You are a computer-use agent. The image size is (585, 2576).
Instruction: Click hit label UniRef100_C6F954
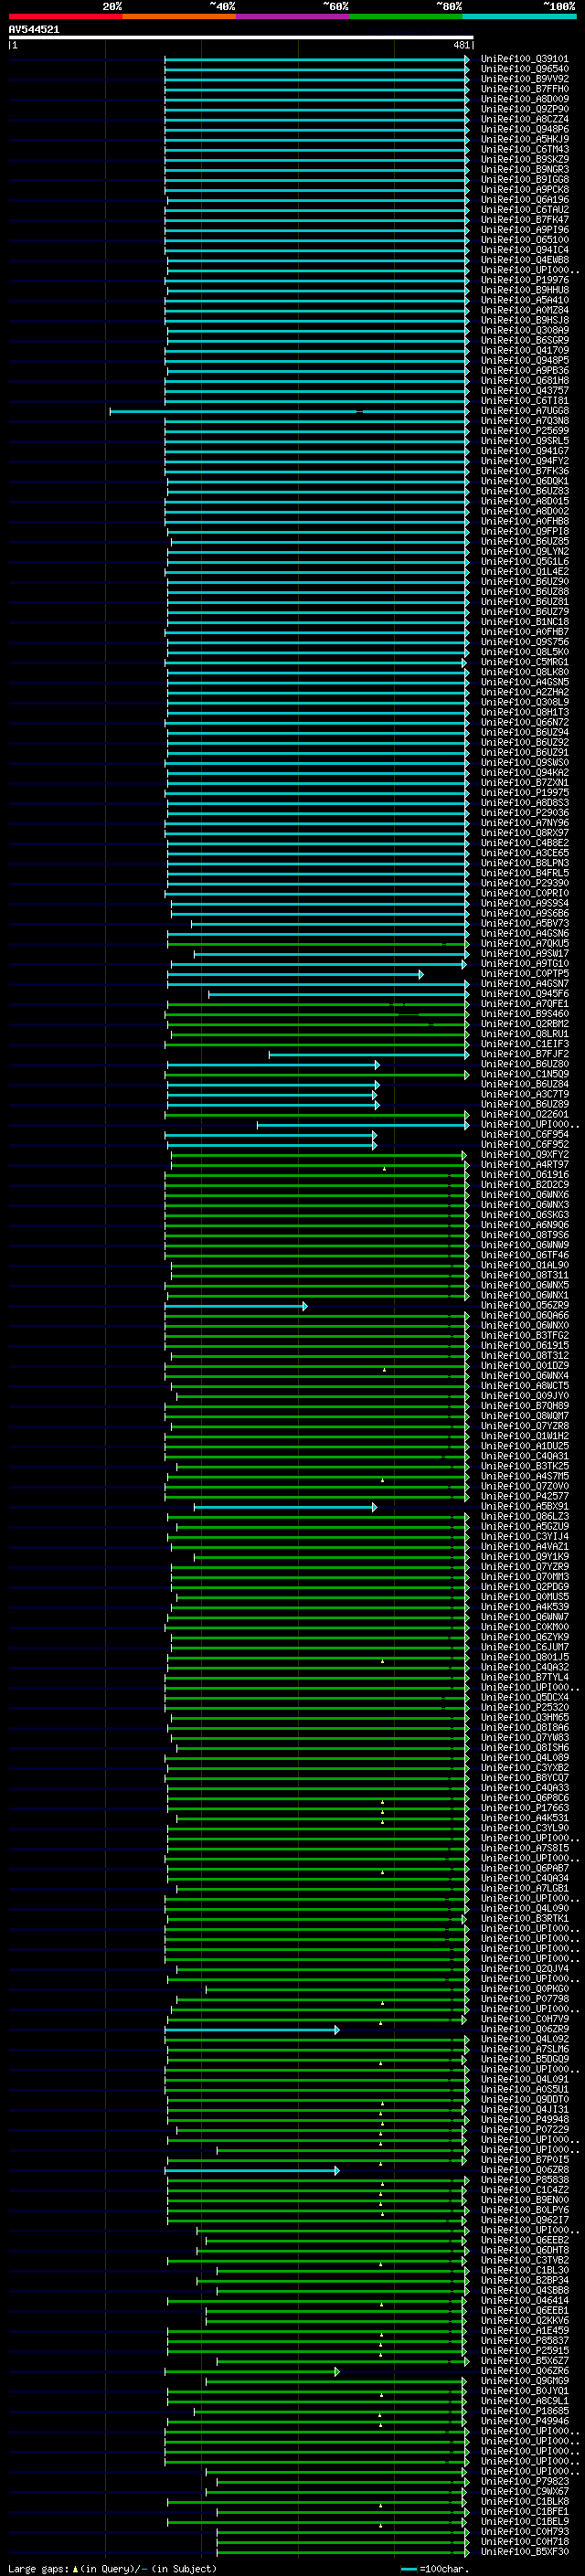[524, 1135]
